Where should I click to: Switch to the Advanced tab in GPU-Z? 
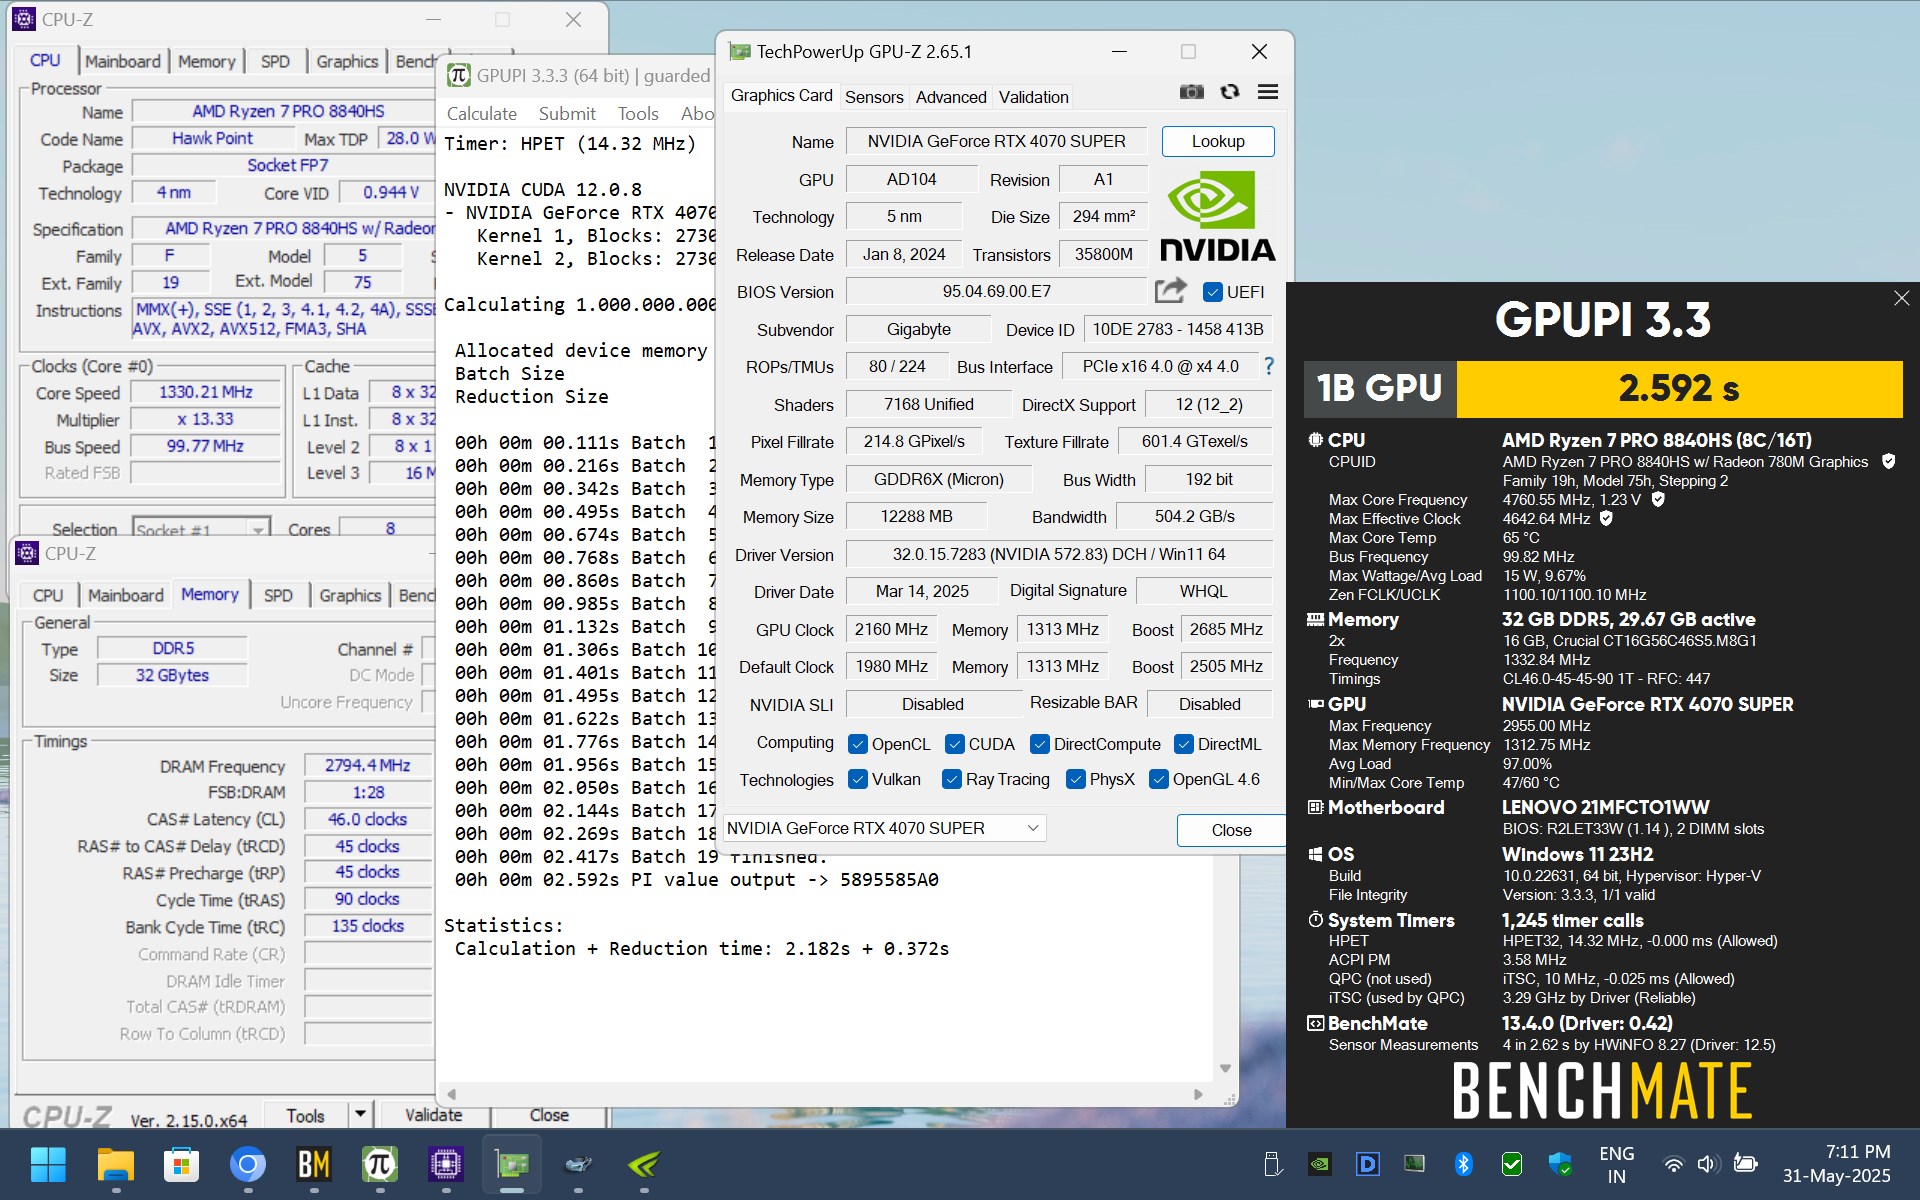pos(950,97)
